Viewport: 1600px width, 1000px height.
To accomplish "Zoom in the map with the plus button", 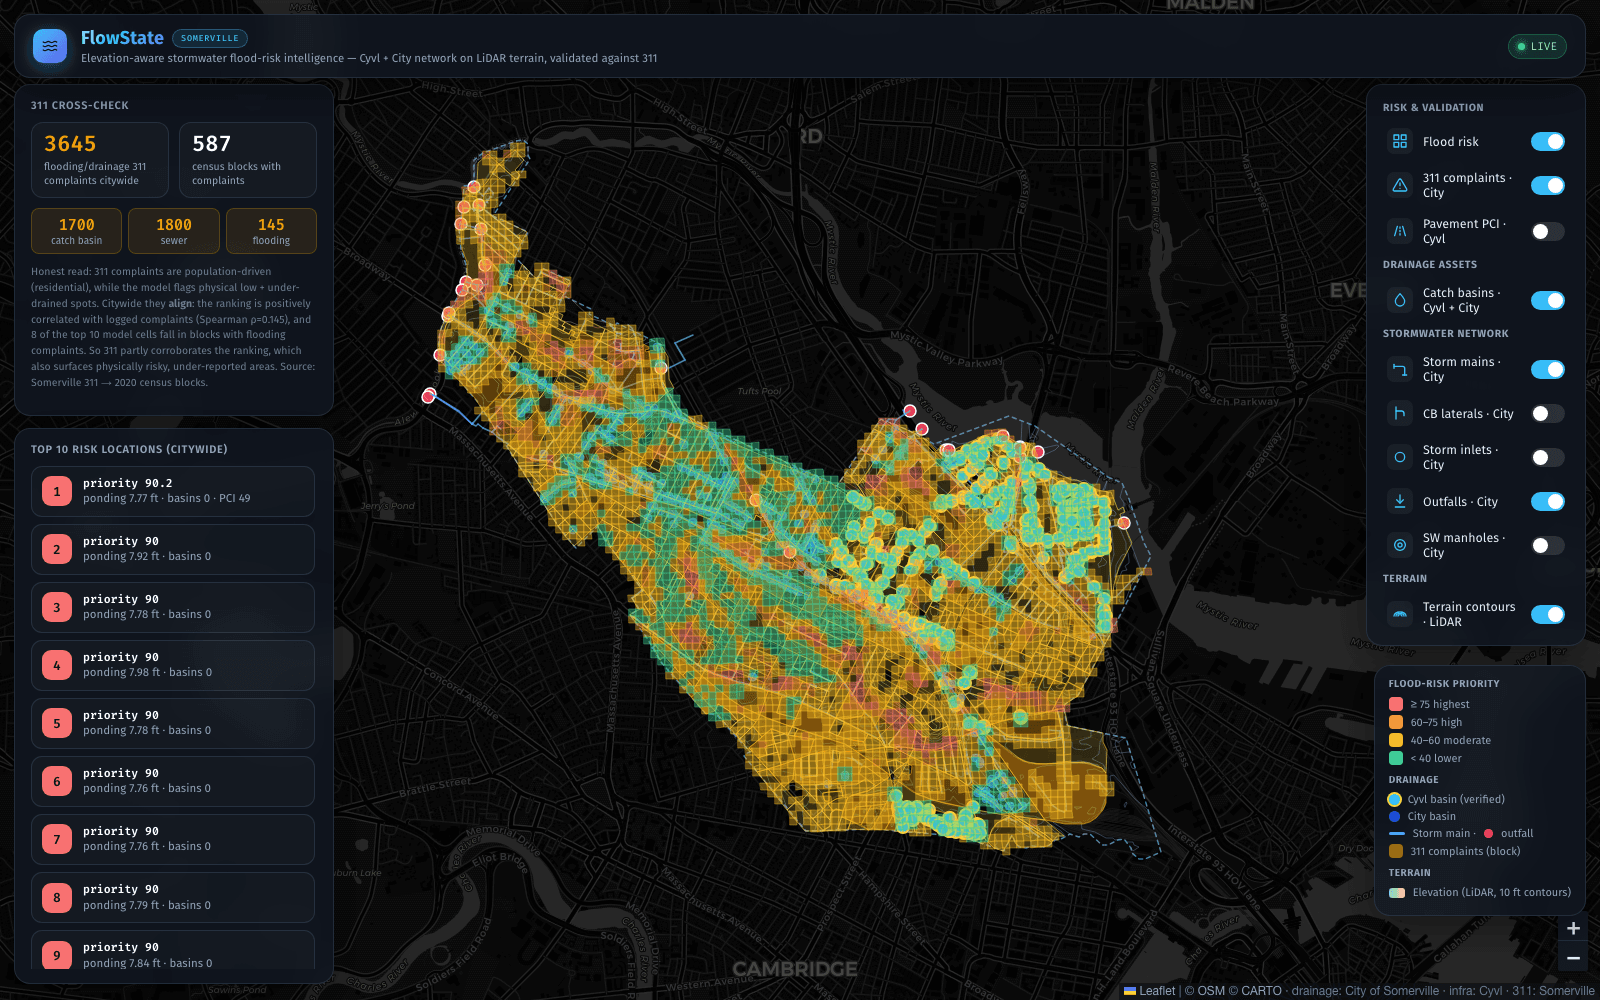I will (1573, 928).
